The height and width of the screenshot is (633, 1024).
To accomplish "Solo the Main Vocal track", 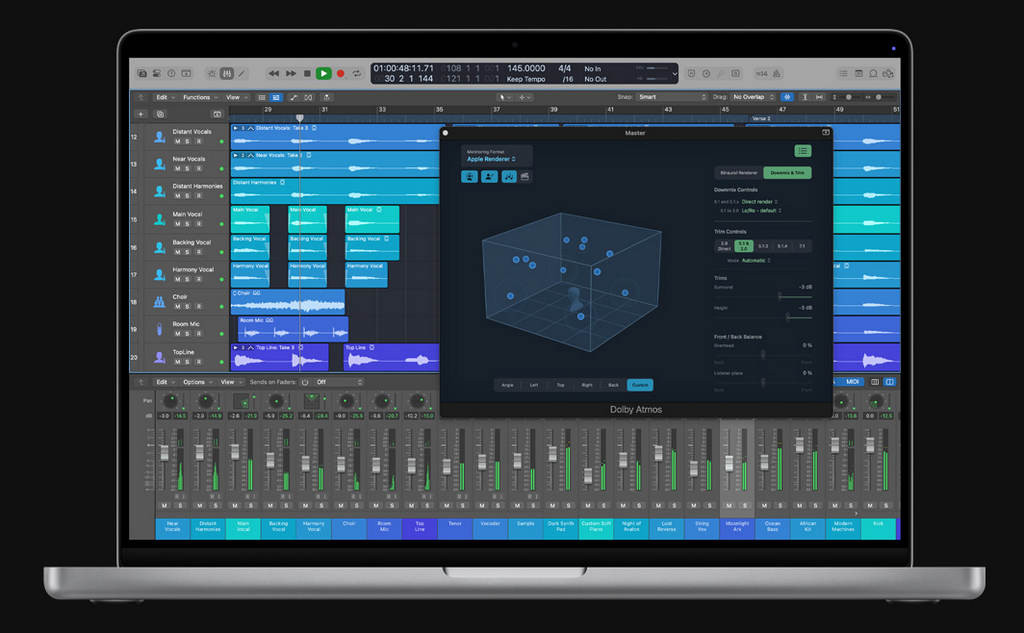I will click(187, 223).
